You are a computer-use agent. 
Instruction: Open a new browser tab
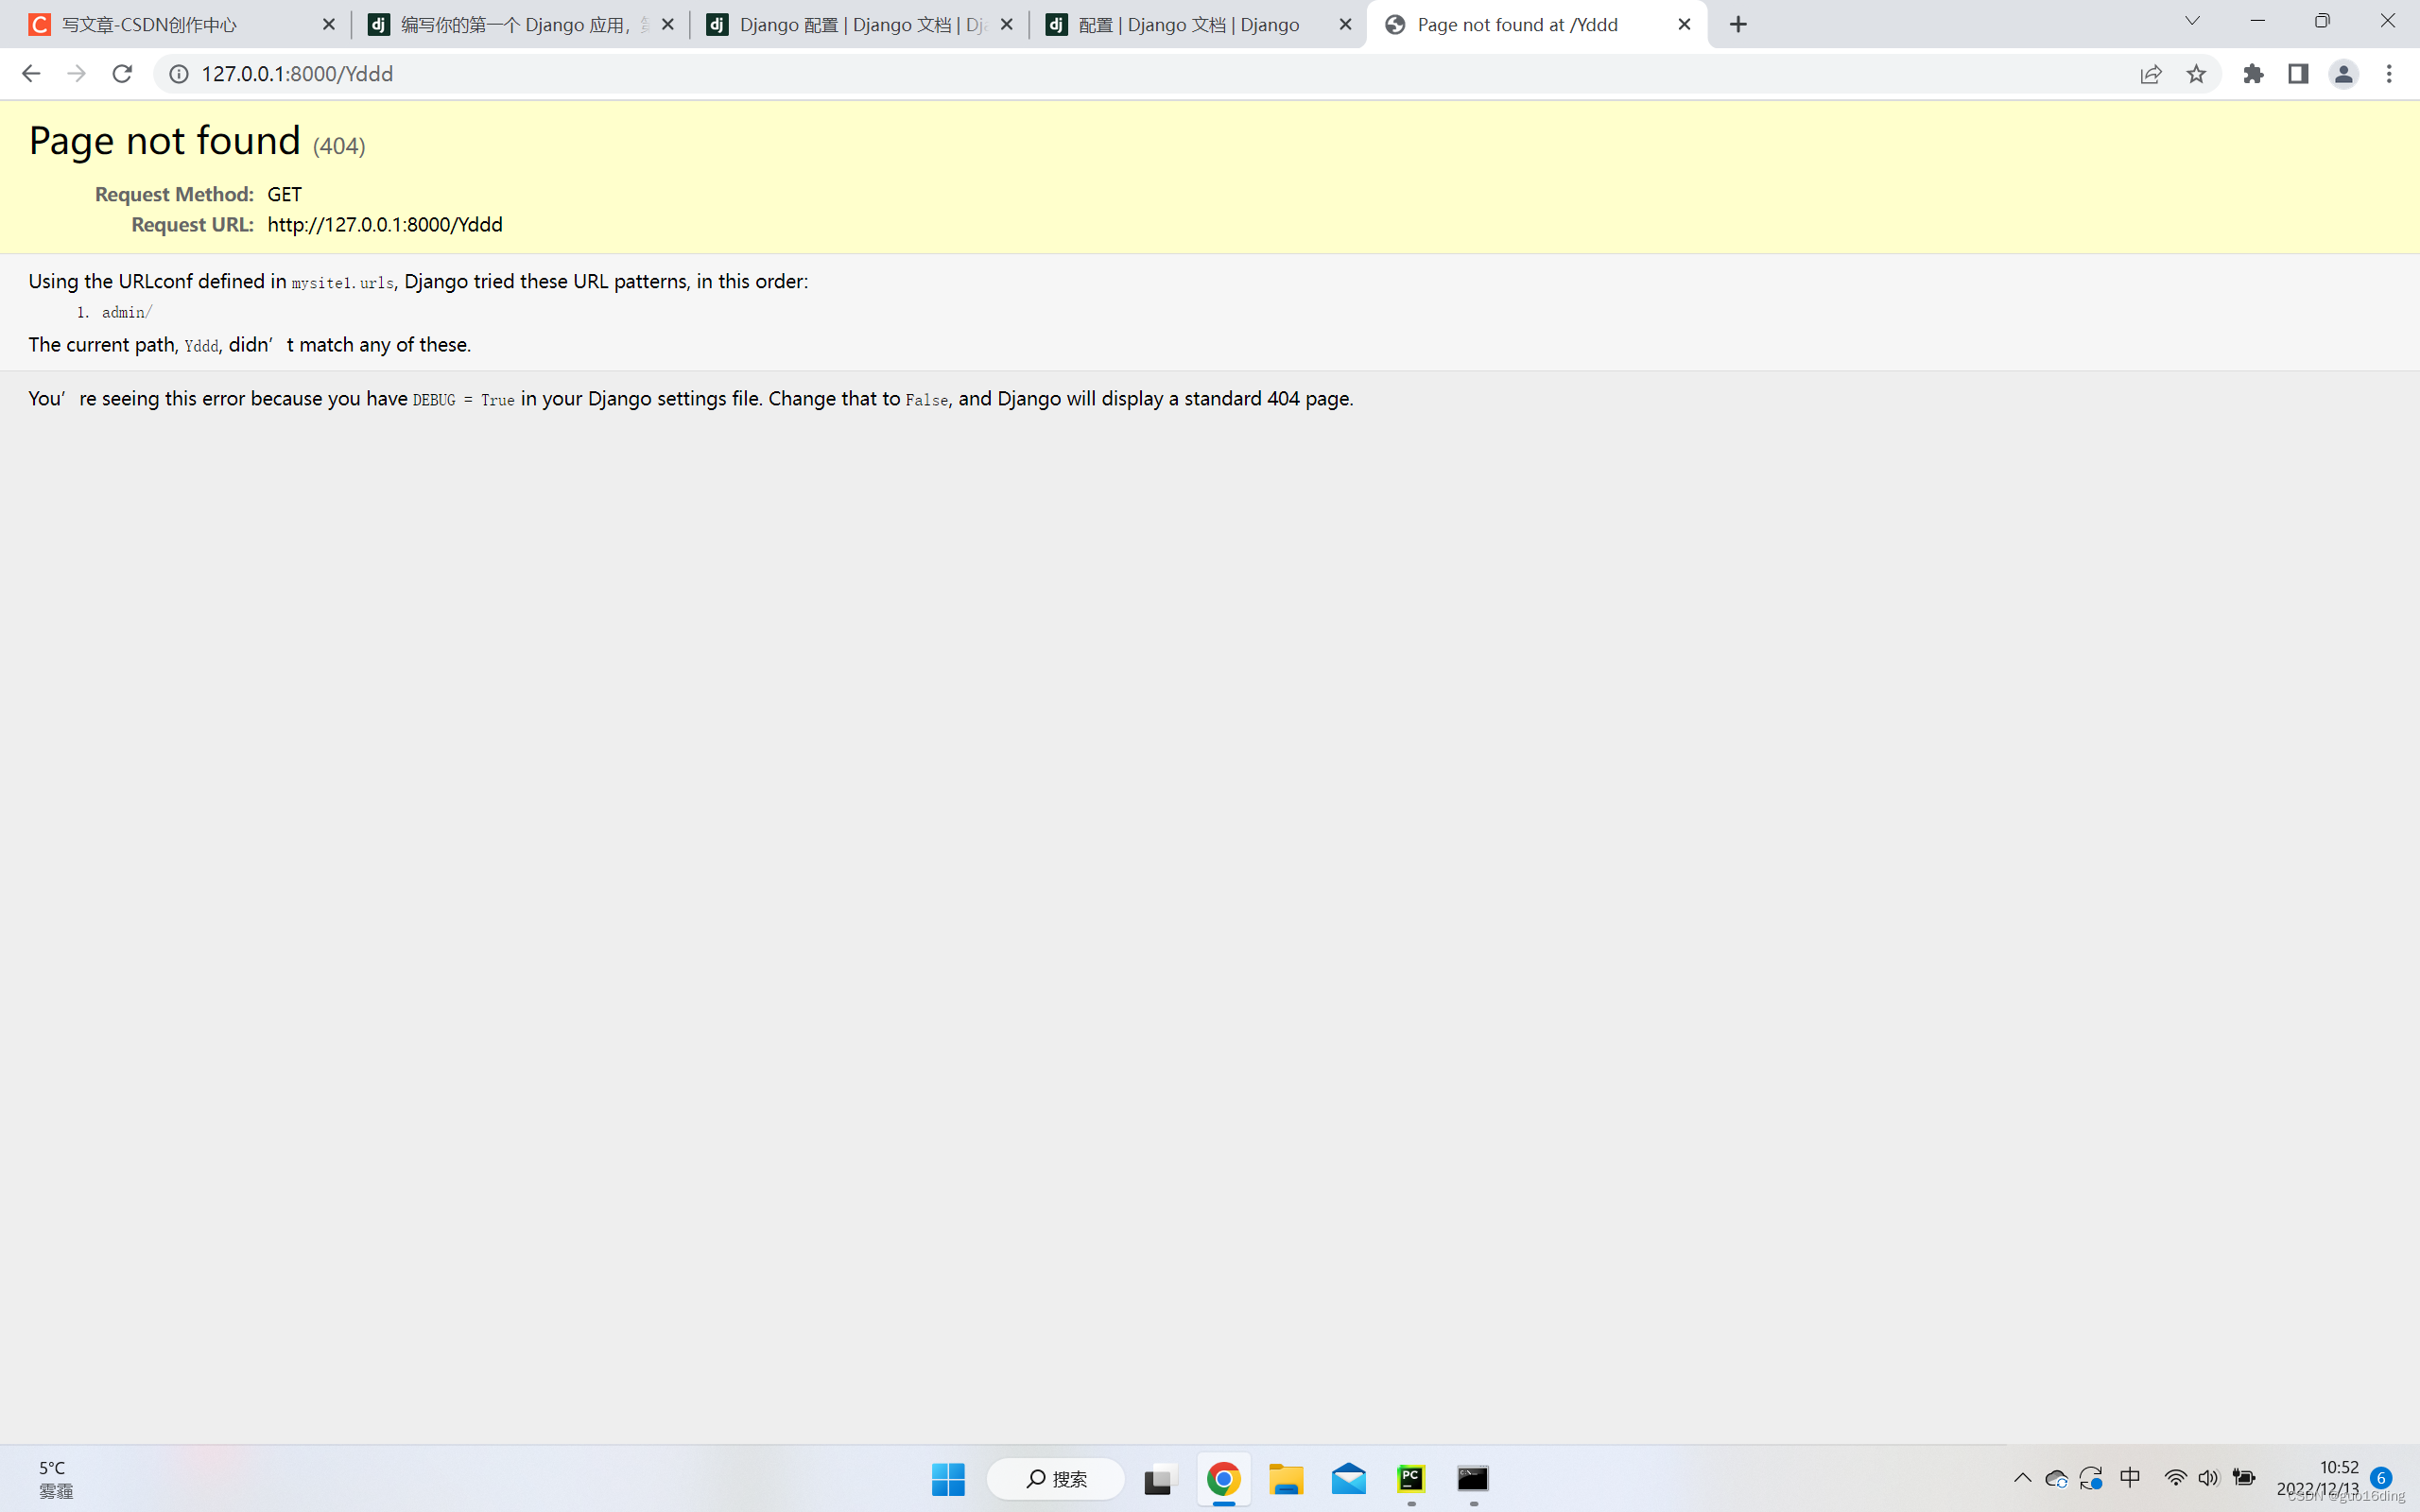[x=1738, y=25]
